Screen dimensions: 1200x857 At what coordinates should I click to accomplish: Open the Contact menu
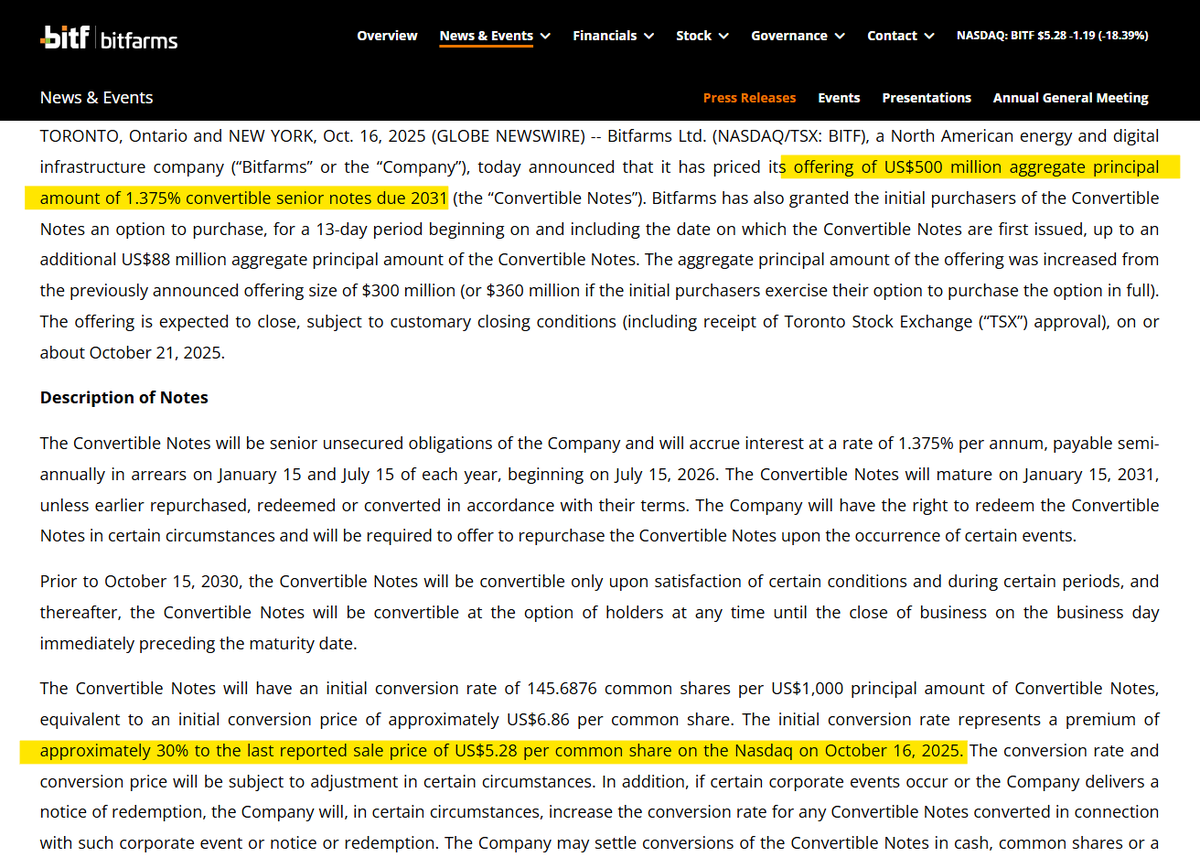point(892,36)
